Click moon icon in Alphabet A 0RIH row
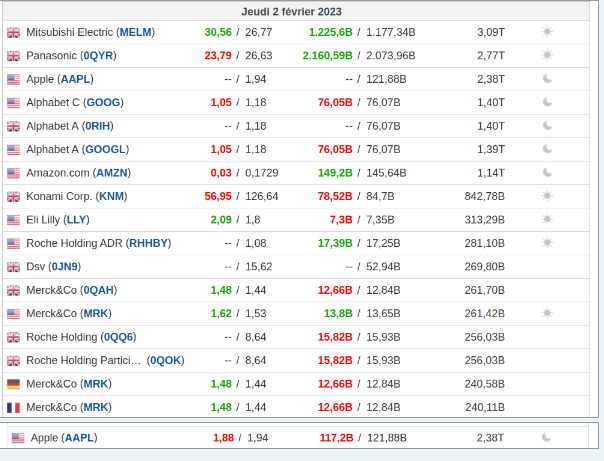 pyautogui.click(x=547, y=126)
